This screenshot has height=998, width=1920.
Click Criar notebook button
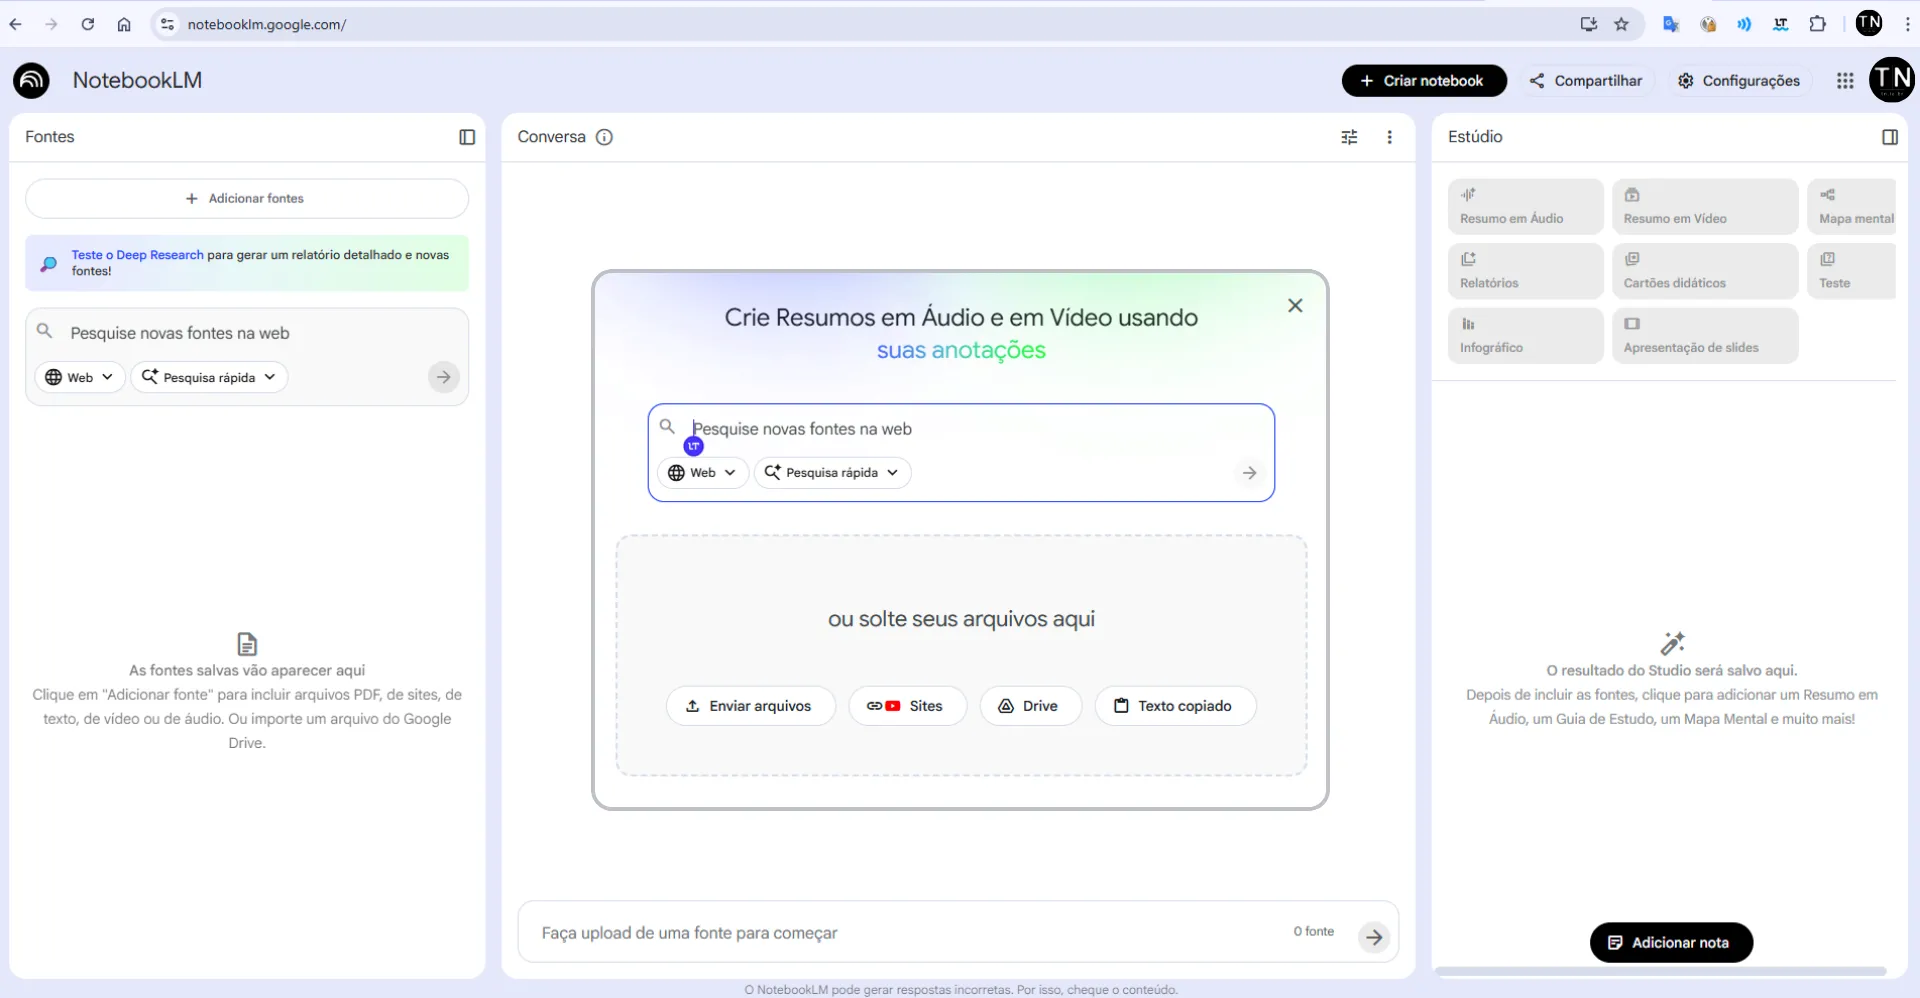coord(1423,81)
